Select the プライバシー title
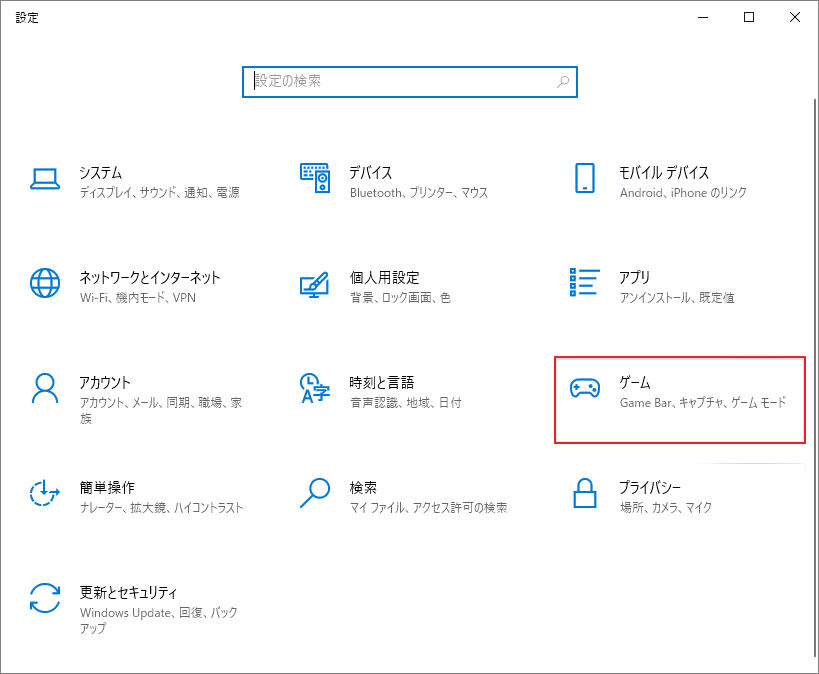 click(650, 487)
